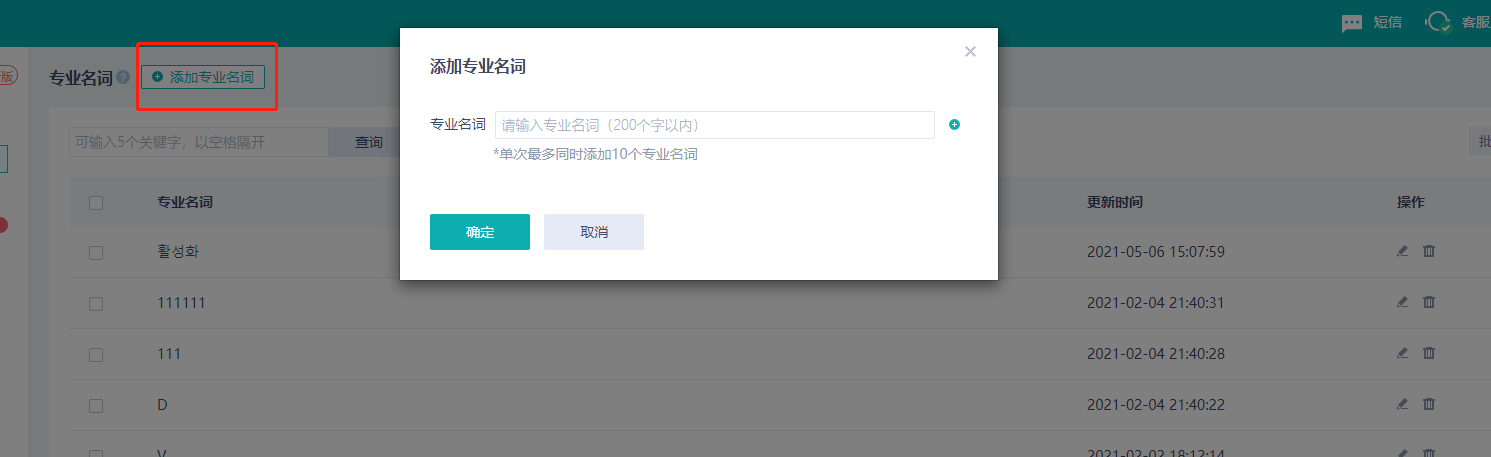Select timestamp 2021-05-06 15:07:59
The image size is (1491, 457).
(1156, 252)
